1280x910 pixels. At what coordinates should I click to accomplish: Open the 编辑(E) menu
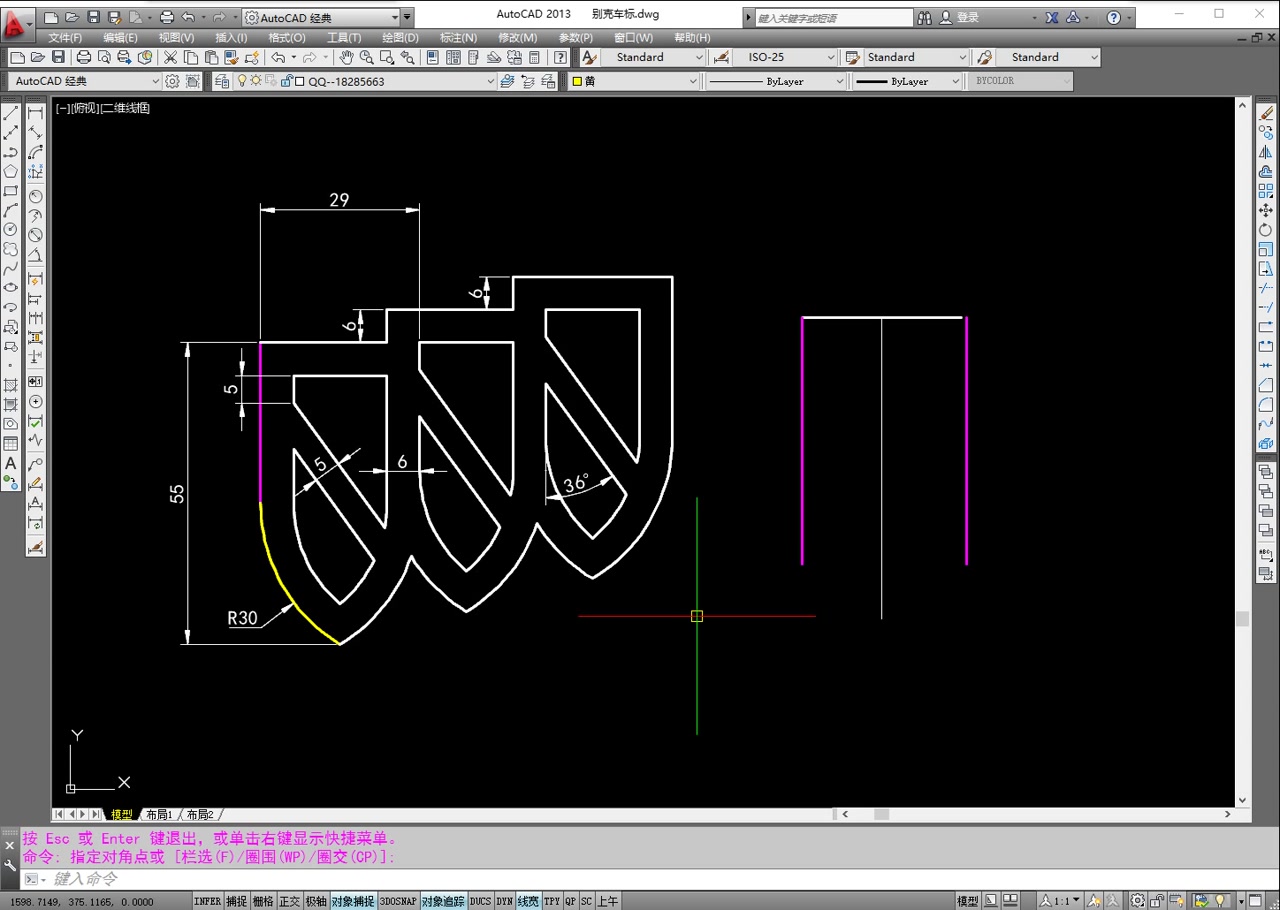tap(121, 38)
